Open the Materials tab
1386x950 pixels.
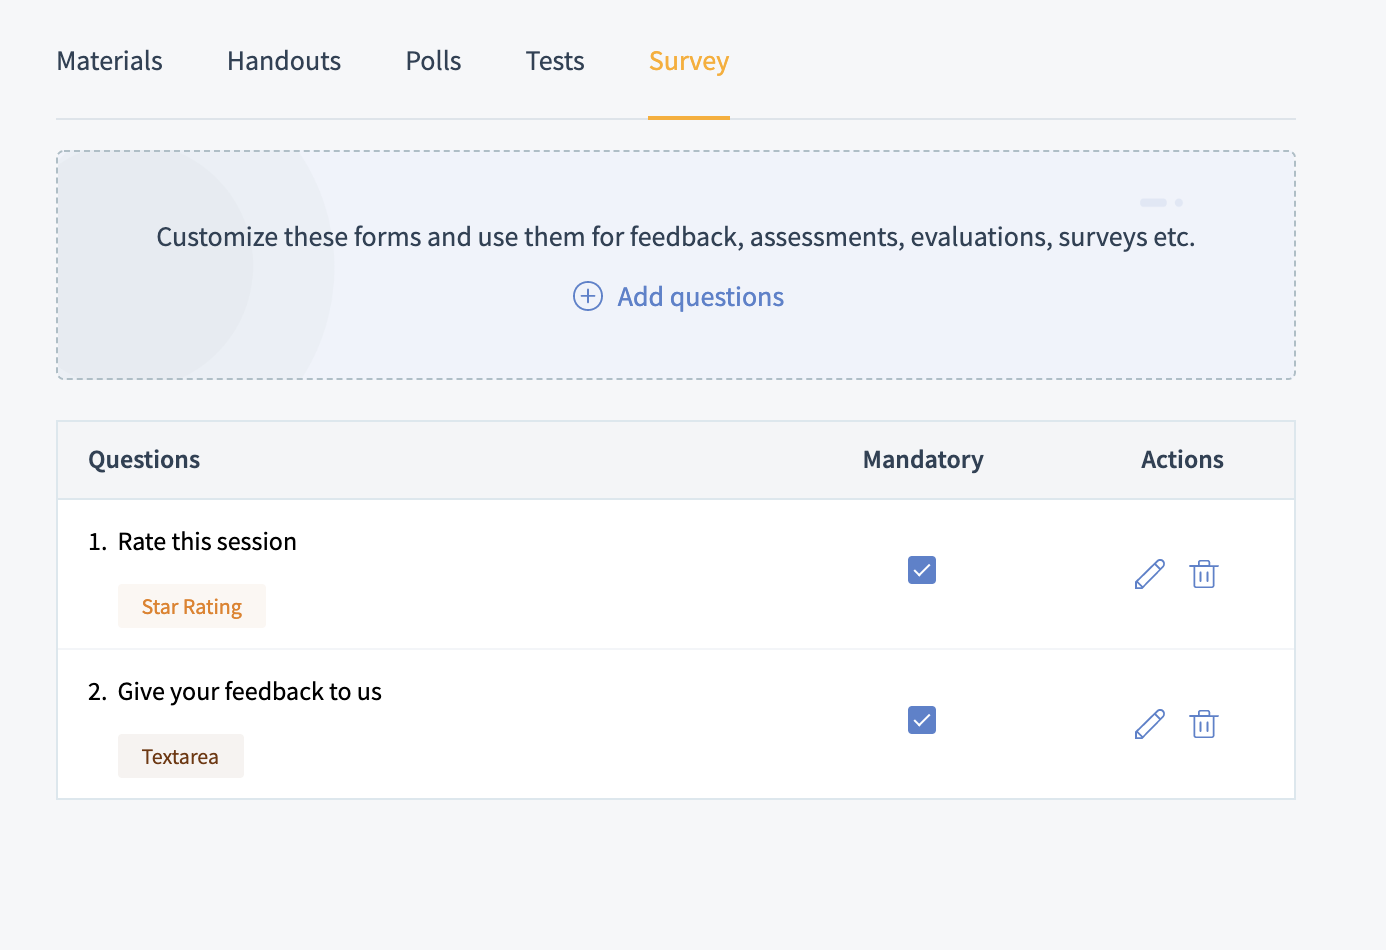110,61
